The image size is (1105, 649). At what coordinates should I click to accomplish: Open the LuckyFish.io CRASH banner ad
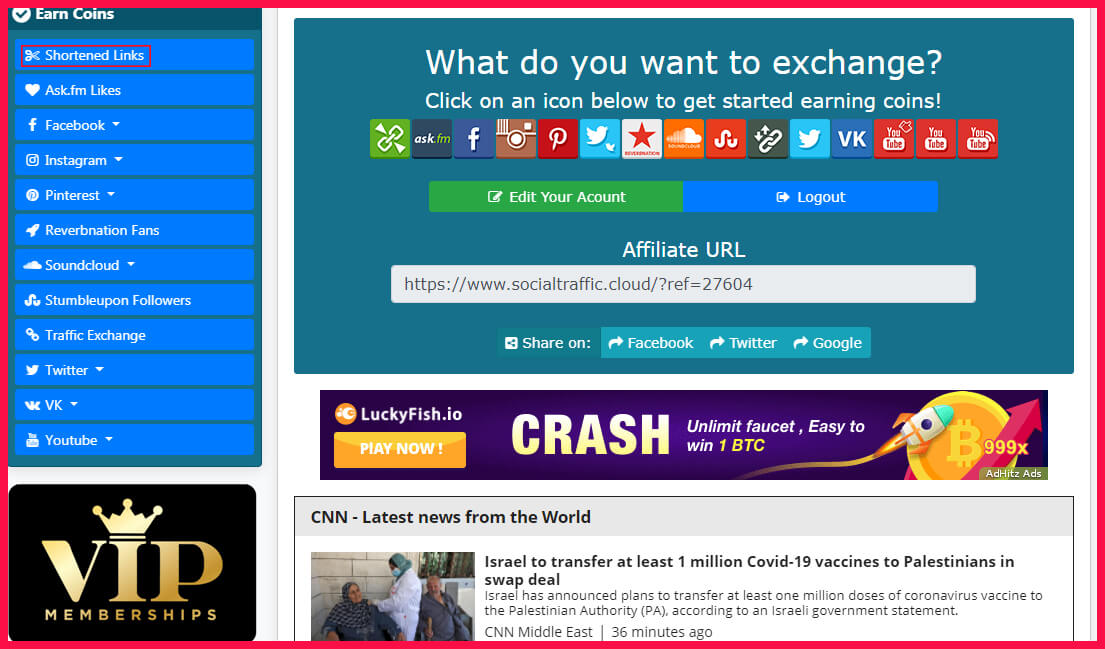pos(684,435)
